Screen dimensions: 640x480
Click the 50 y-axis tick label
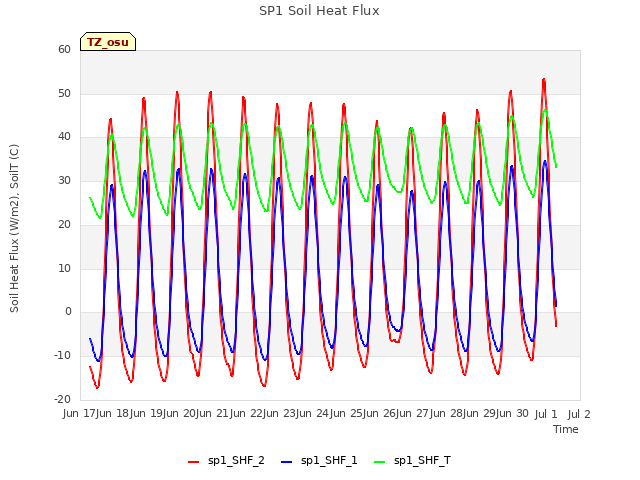point(64,93)
